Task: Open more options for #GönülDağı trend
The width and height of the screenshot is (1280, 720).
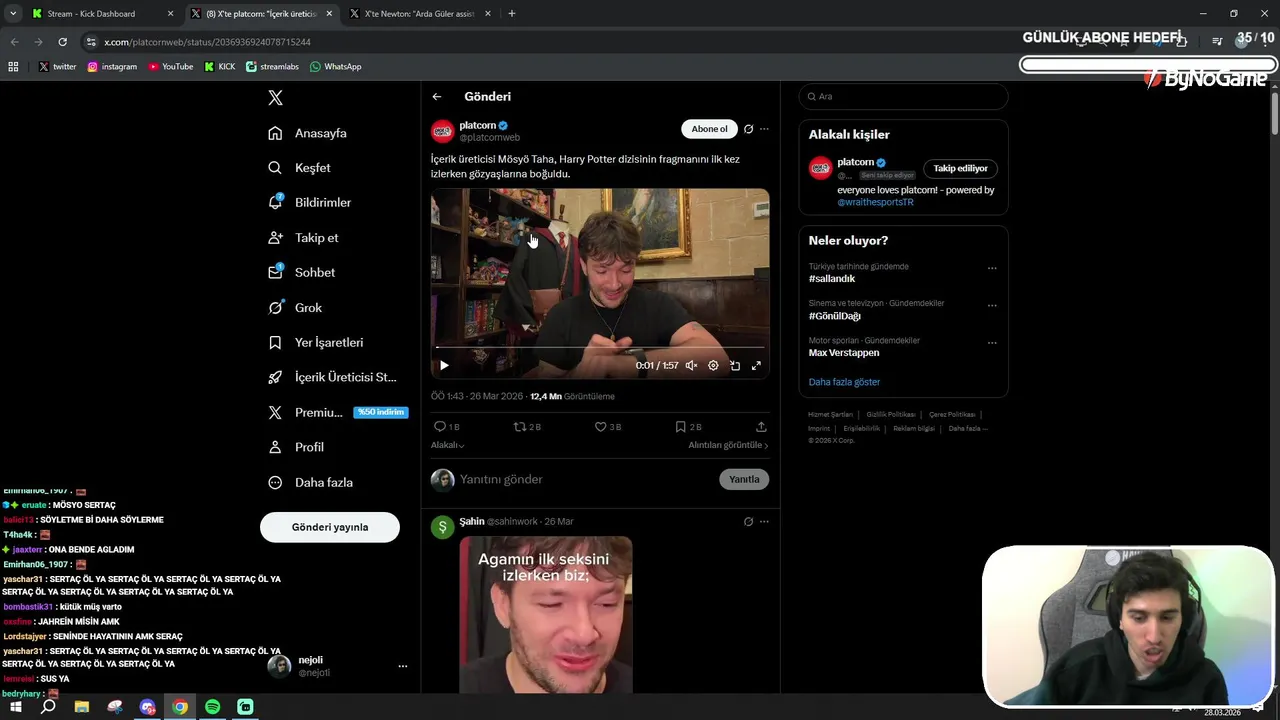Action: [x=992, y=305]
